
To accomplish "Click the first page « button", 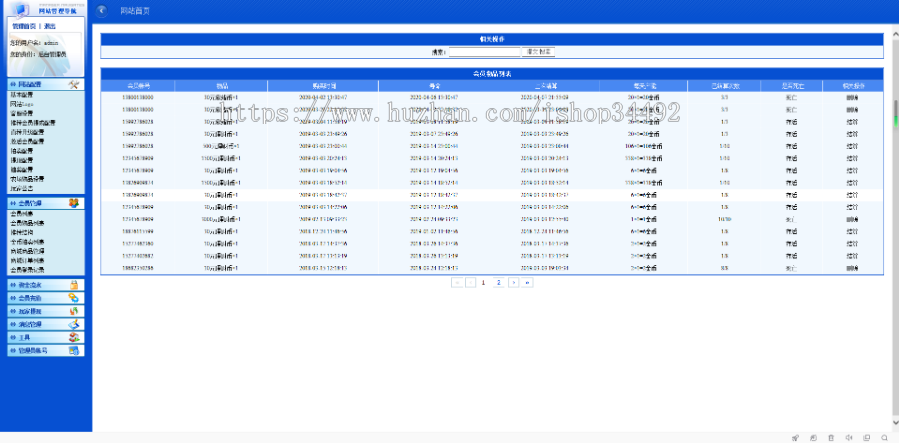I will (457, 282).
